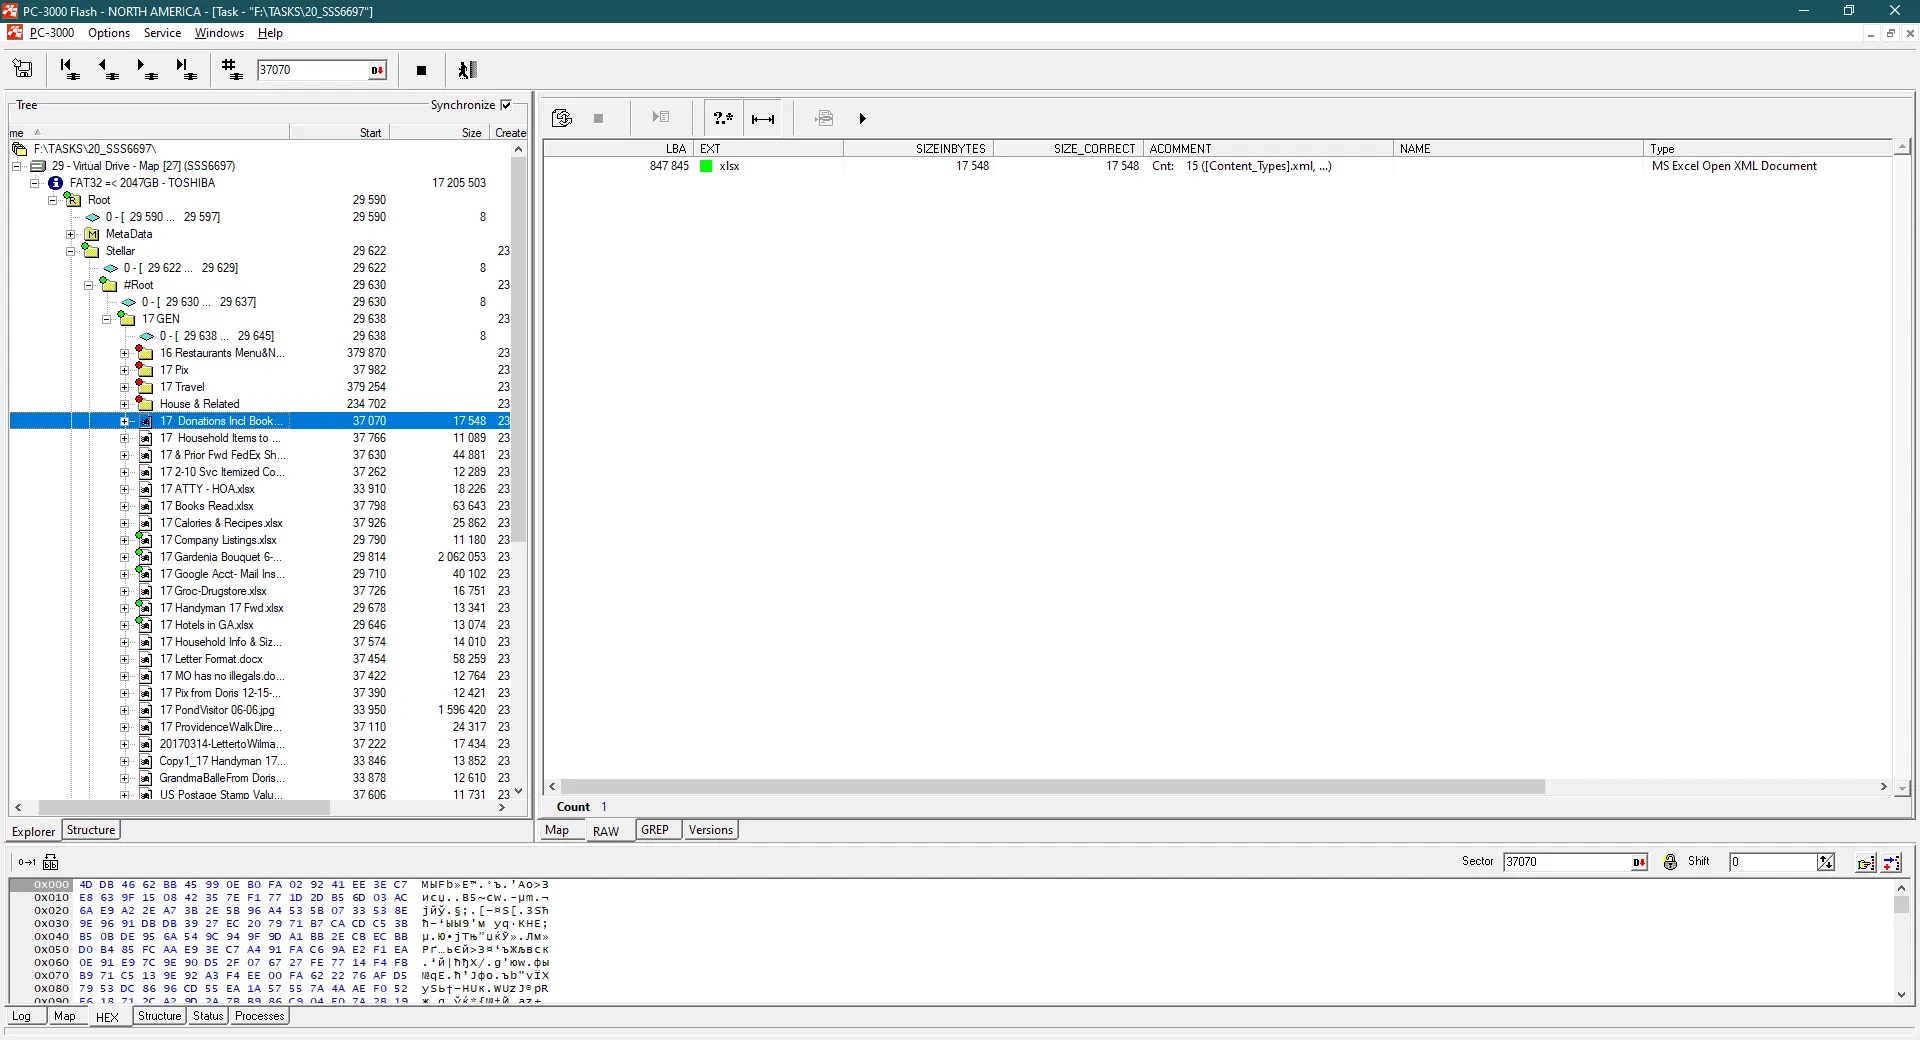Click the Sector number input field
Viewport: 1920px width, 1040px height.
(x=1566, y=862)
